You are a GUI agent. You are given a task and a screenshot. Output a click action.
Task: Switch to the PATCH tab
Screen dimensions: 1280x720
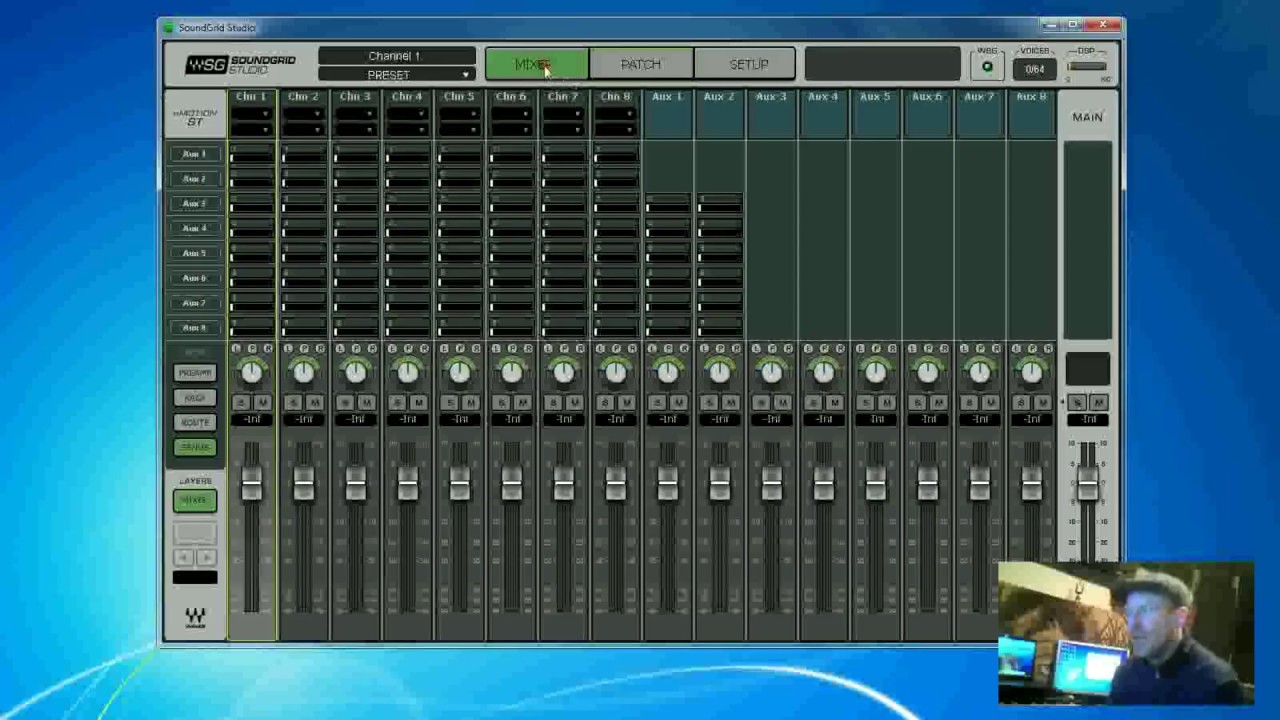(641, 65)
